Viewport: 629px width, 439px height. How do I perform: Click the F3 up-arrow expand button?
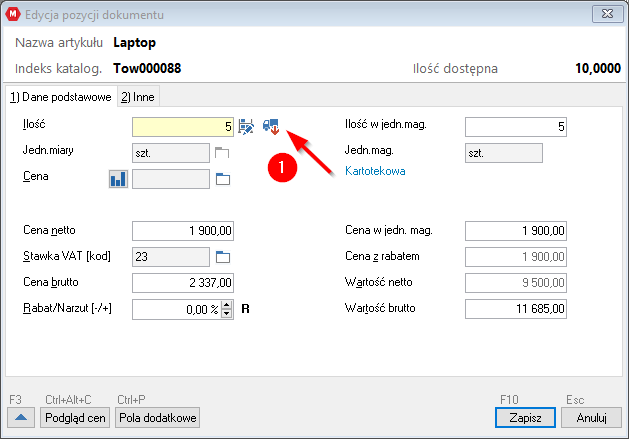(x=21, y=417)
